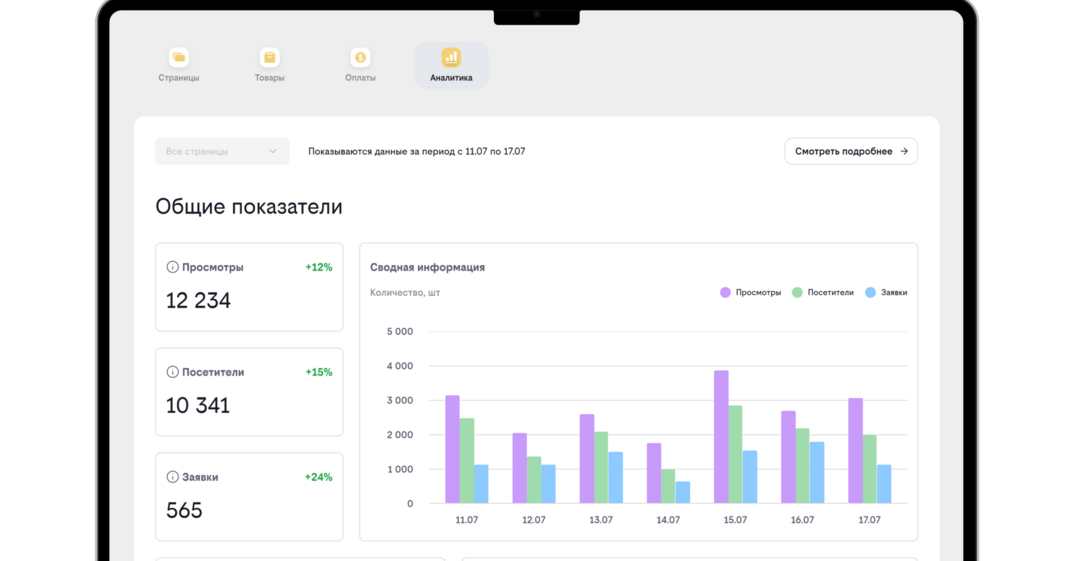1074x561 pixels.
Task: Click the Смотреть подробнее button
Action: point(851,151)
